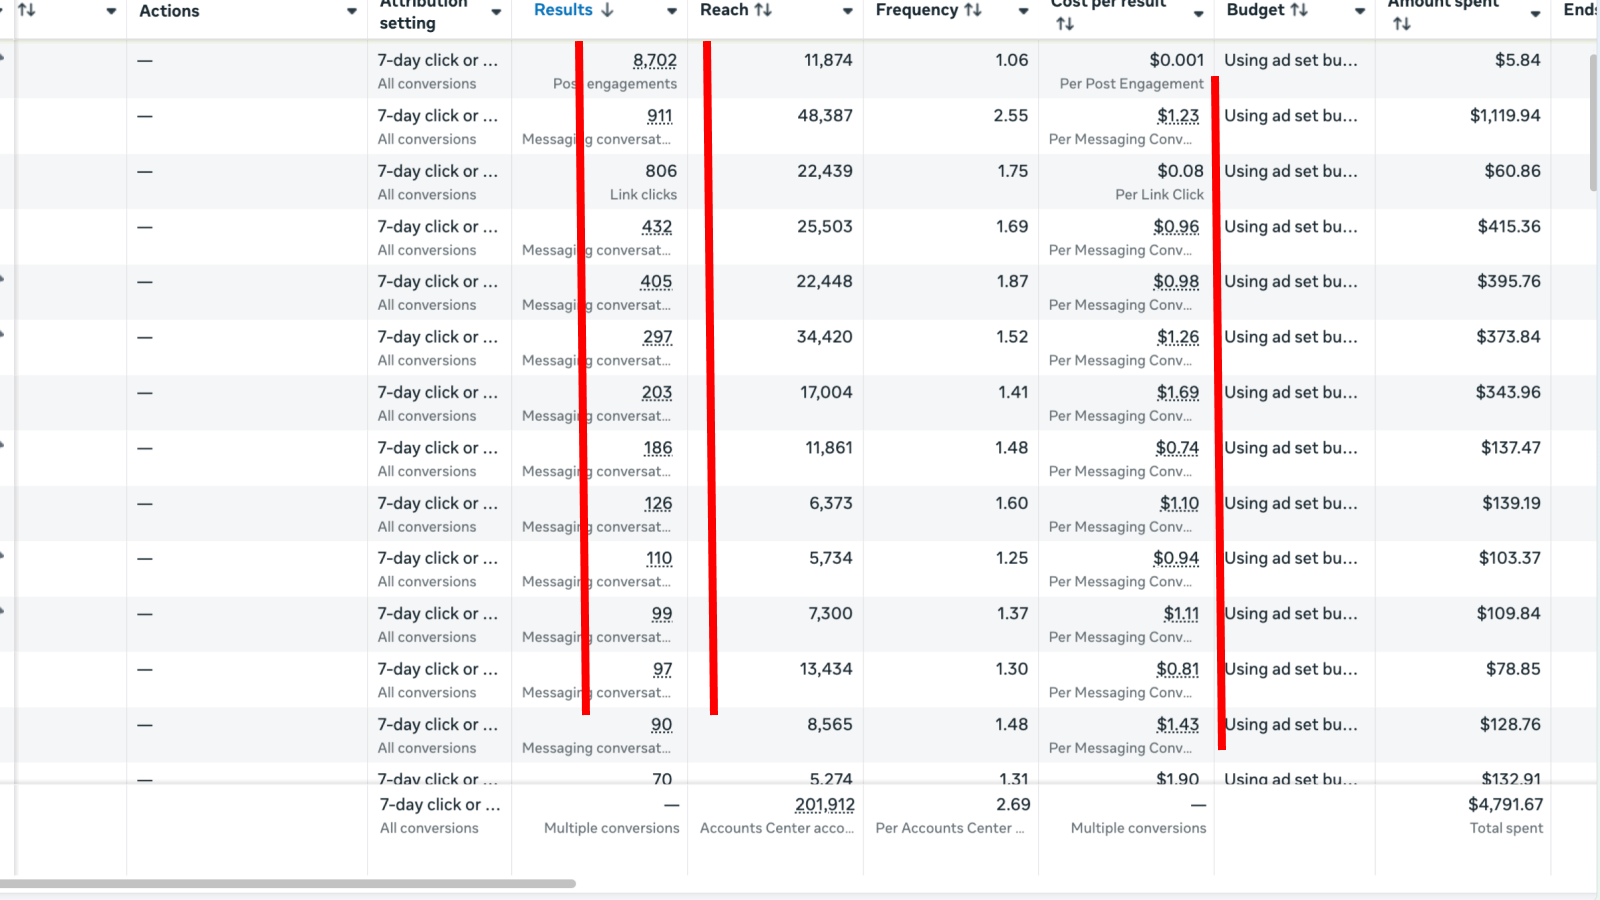Screen dimensions: 1600x900
Task: Sort using the Budget arrows icon
Action: pos(1299,10)
